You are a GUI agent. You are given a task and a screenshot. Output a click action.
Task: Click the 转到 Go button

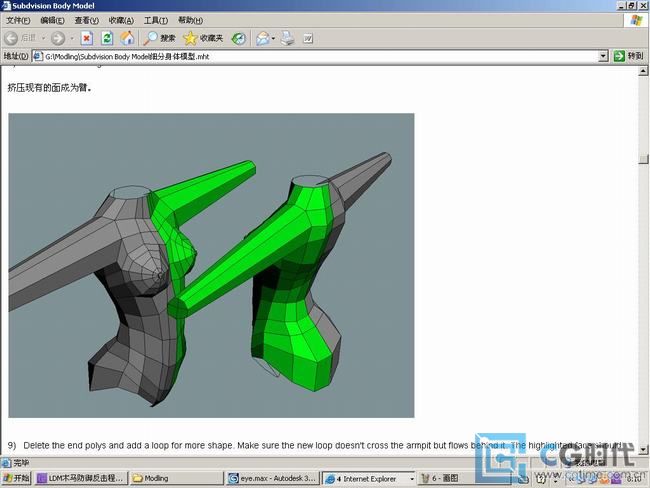tap(628, 56)
